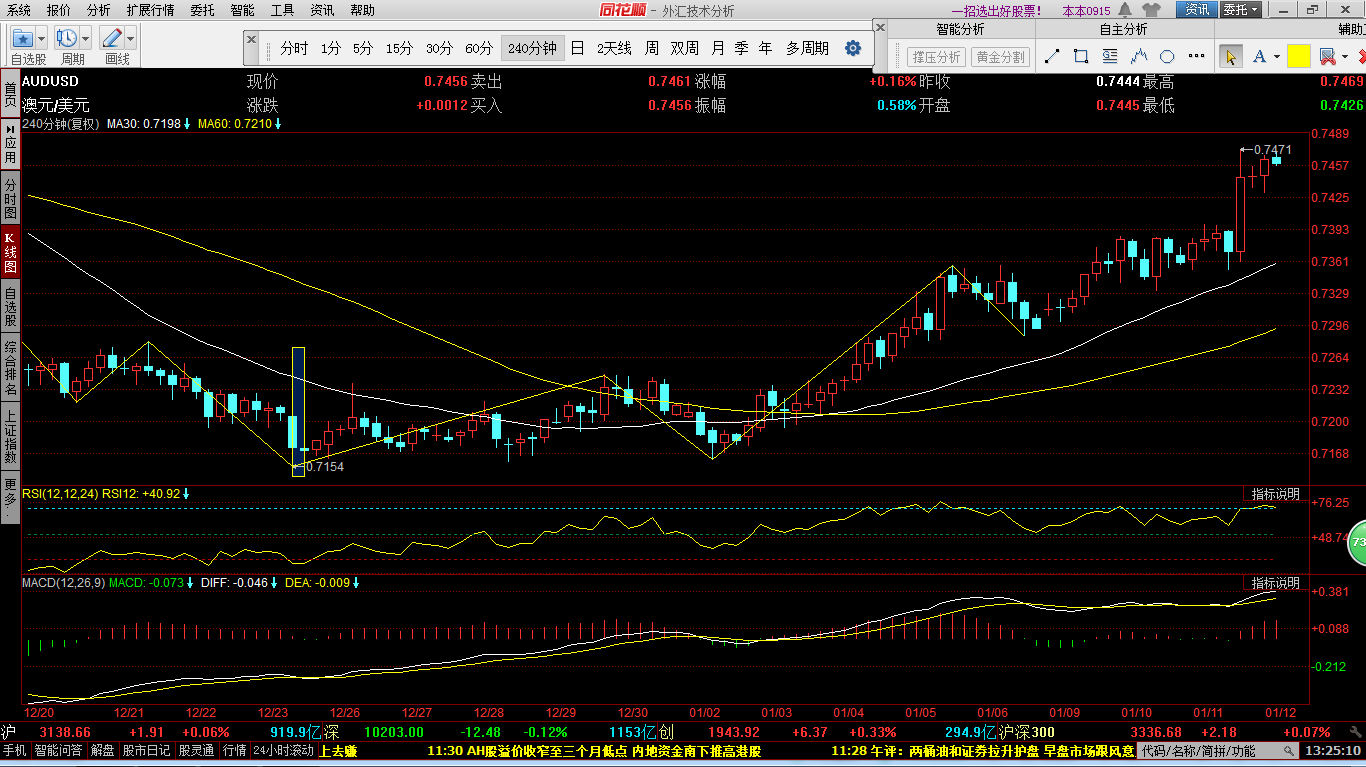This screenshot has height=767, width=1366.
Task: Click the 智能问答 bottom button
Action: point(59,750)
